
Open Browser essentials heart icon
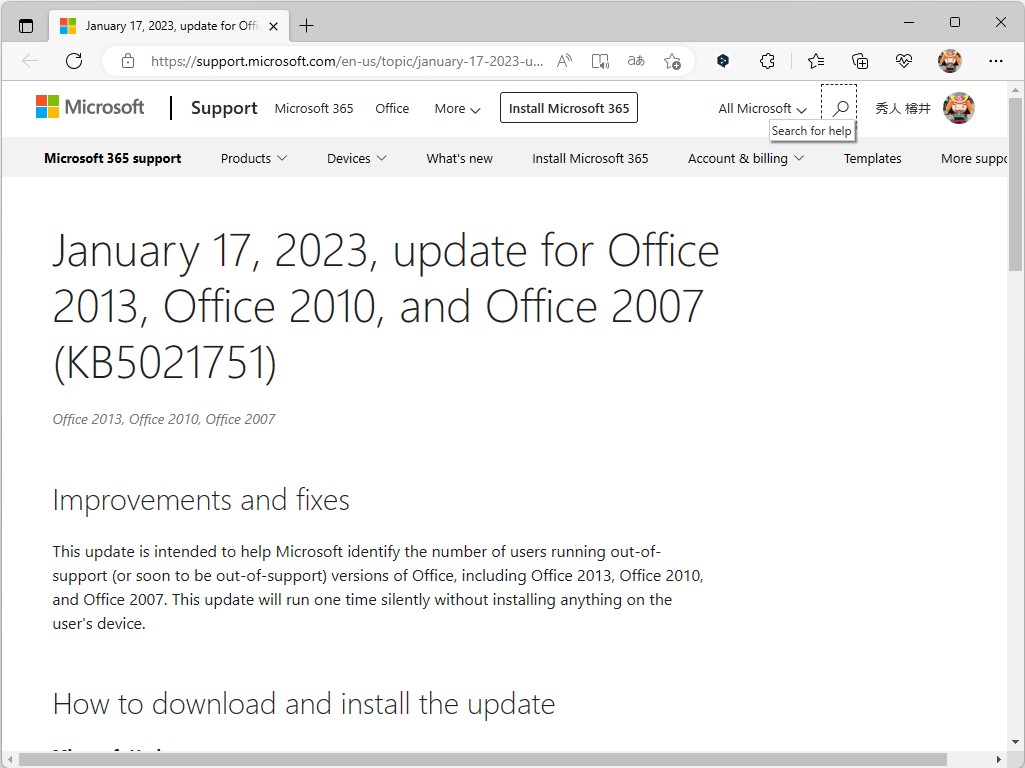click(x=904, y=61)
